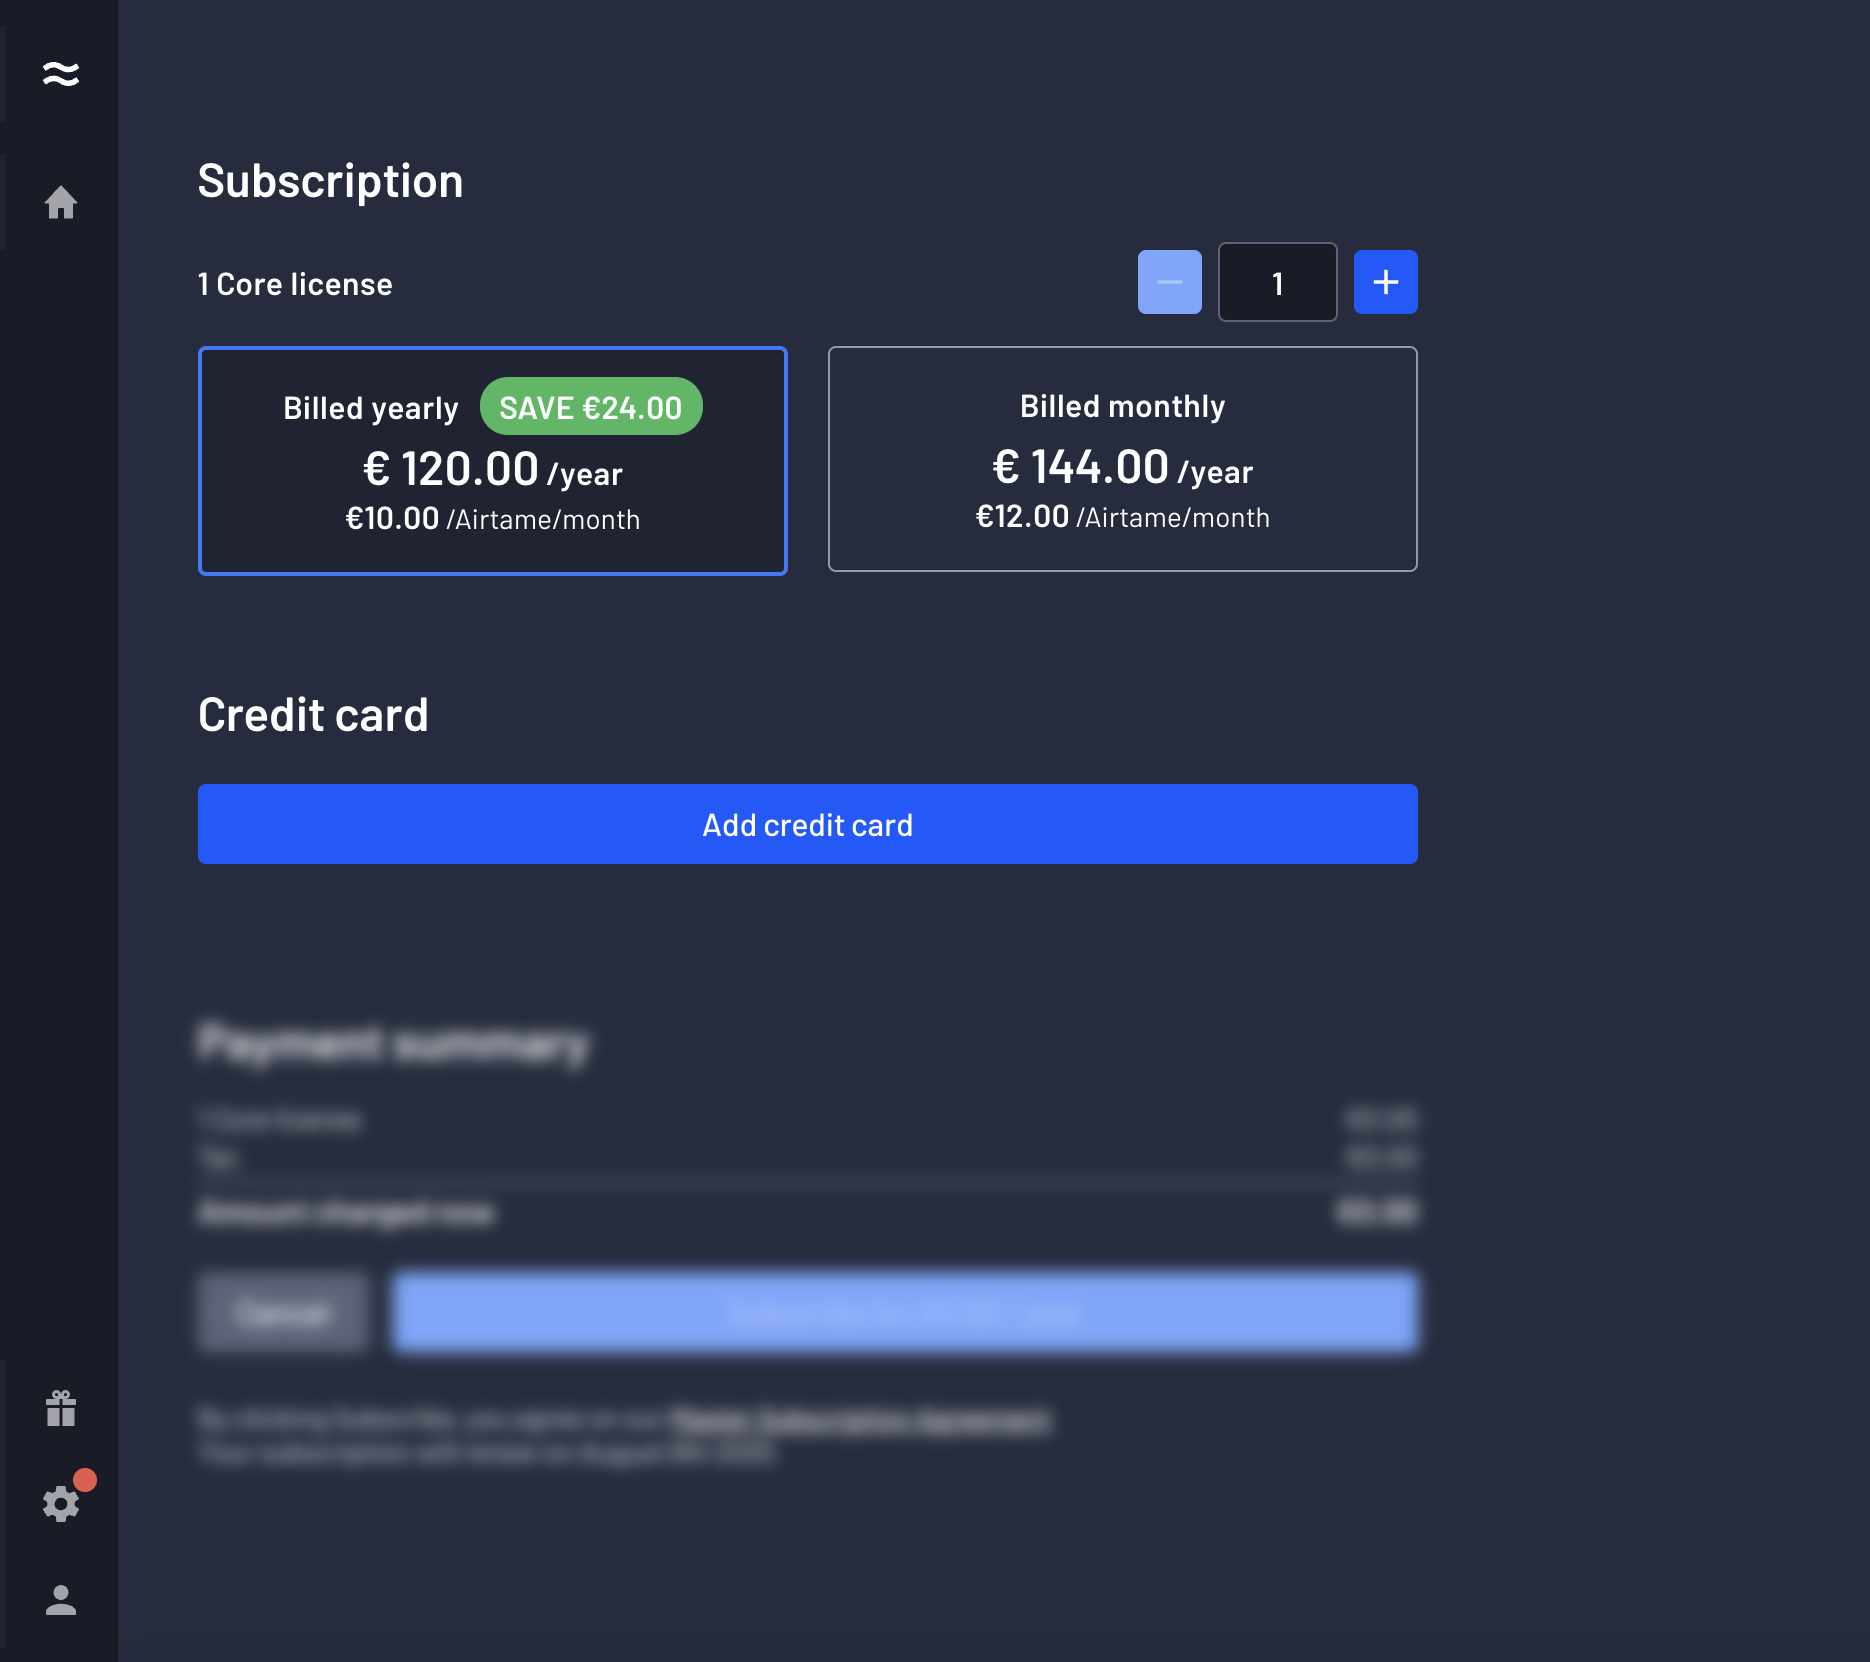Increase license count with plus button

coord(1385,282)
